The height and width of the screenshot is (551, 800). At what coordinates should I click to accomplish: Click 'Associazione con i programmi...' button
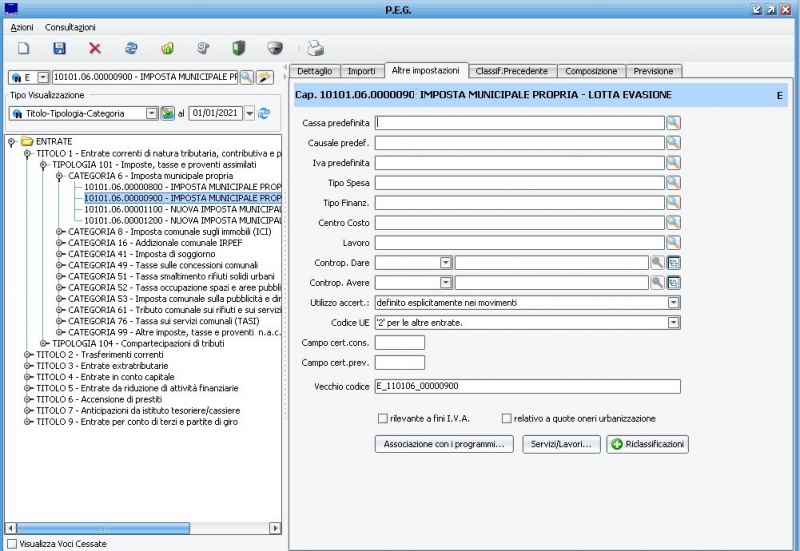point(444,444)
